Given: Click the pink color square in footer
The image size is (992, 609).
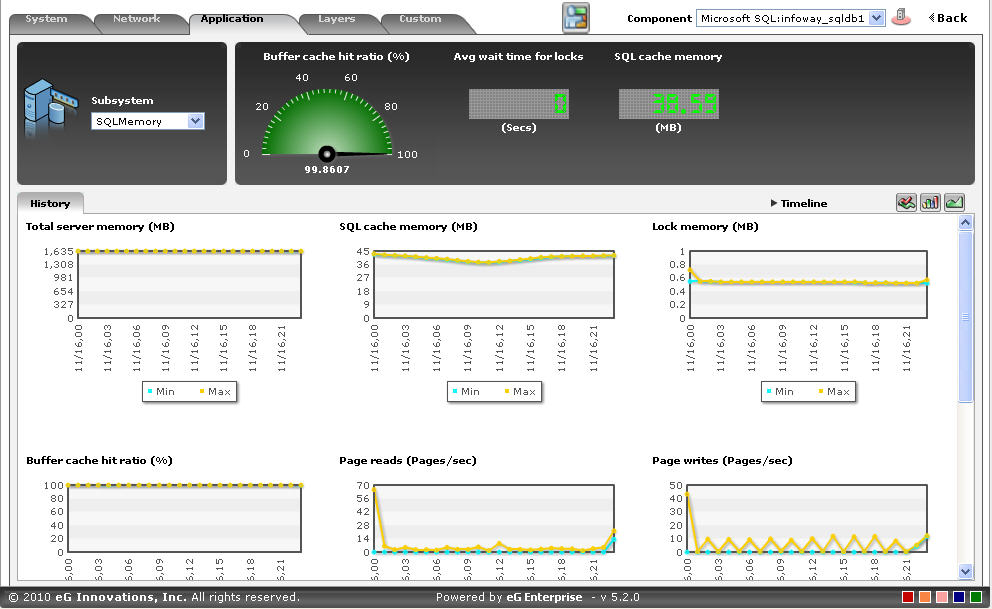Looking at the screenshot, I should coord(942,597).
